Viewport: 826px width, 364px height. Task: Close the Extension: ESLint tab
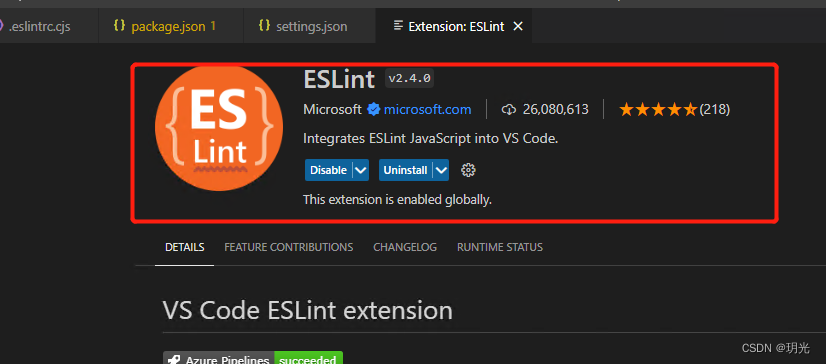click(518, 26)
